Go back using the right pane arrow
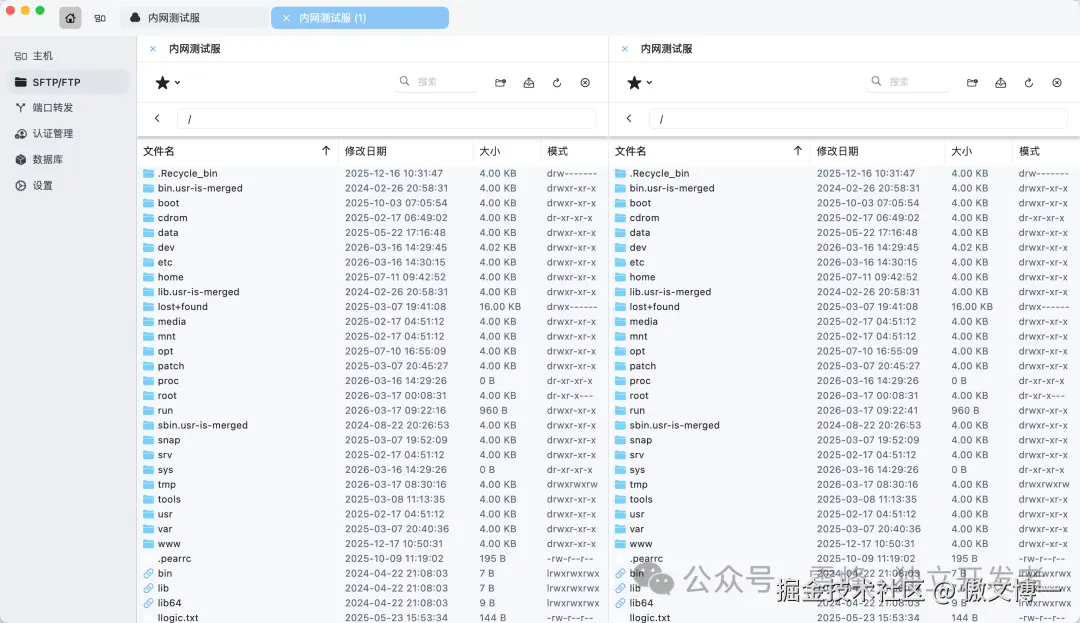This screenshot has height=623, width=1080. coord(629,118)
